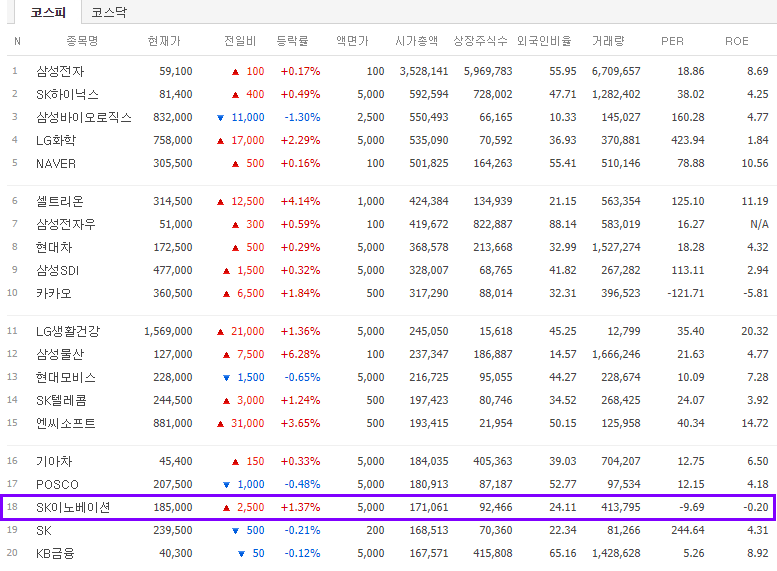
Task: Click the PER column header
Action: pos(672,41)
